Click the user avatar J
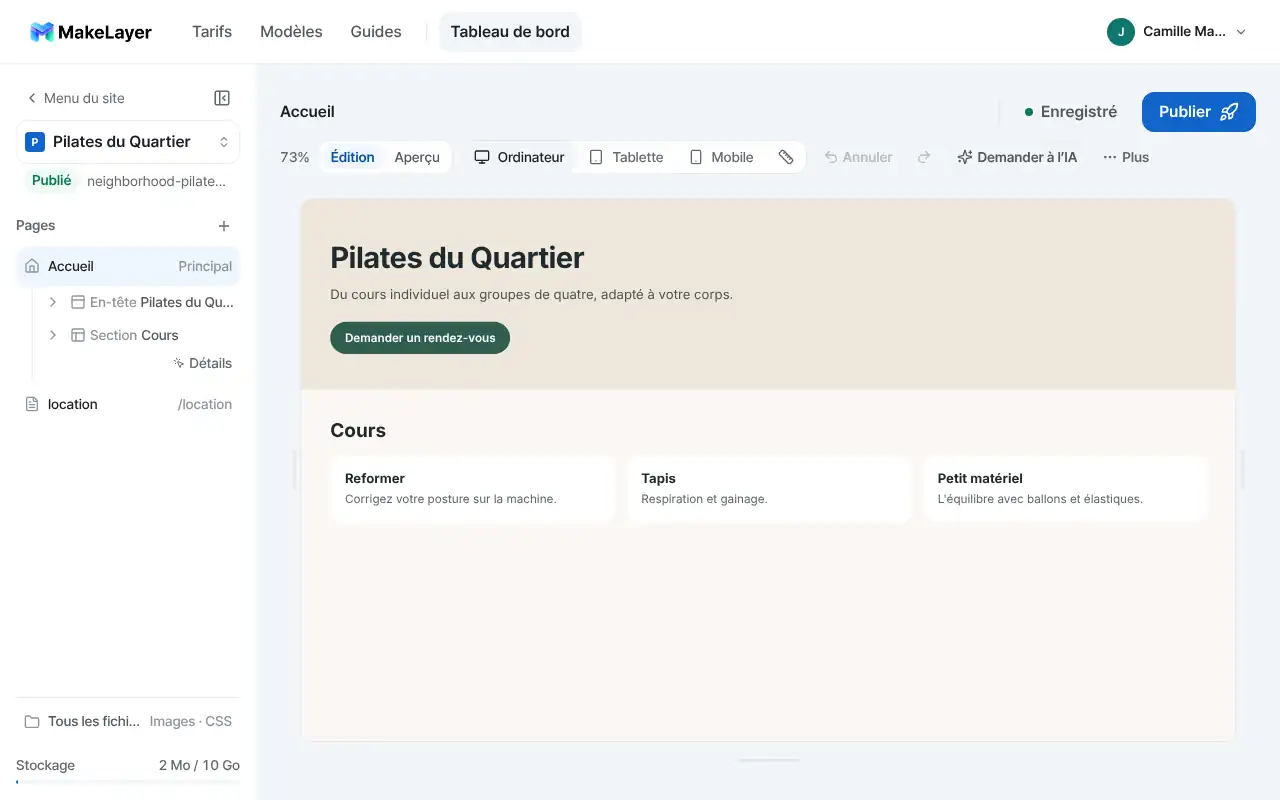The image size is (1280, 800). tap(1121, 32)
